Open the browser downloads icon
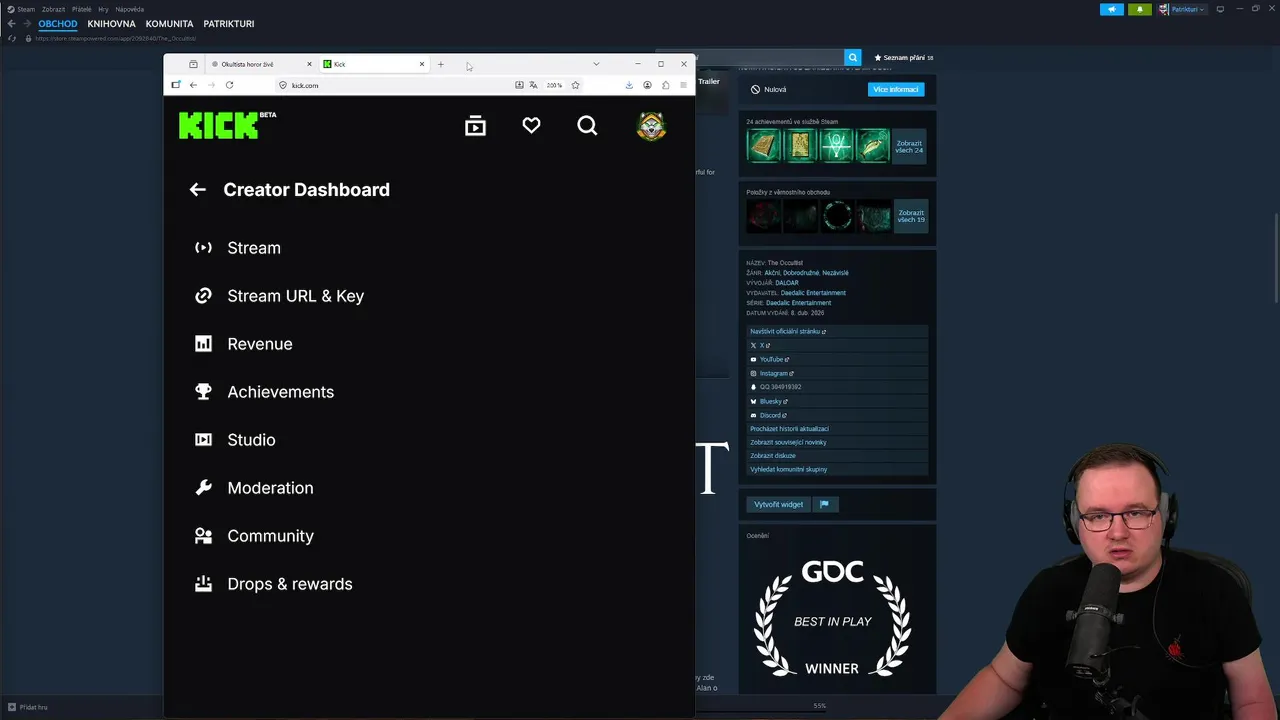This screenshot has width=1280, height=720. click(629, 85)
